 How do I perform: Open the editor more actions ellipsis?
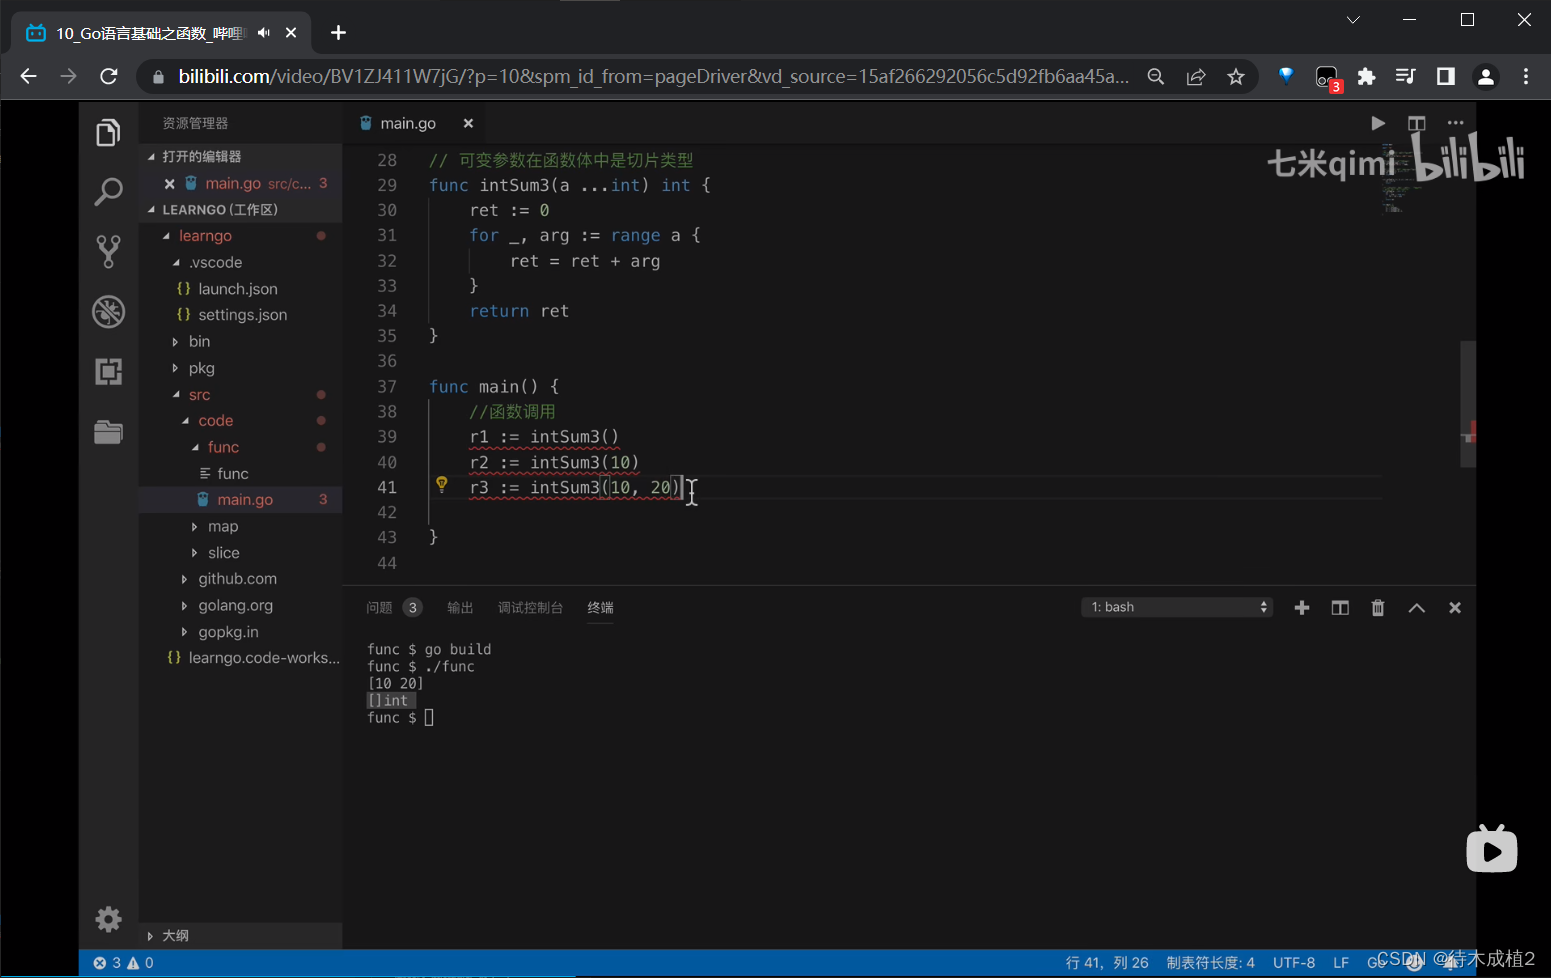point(1455,123)
